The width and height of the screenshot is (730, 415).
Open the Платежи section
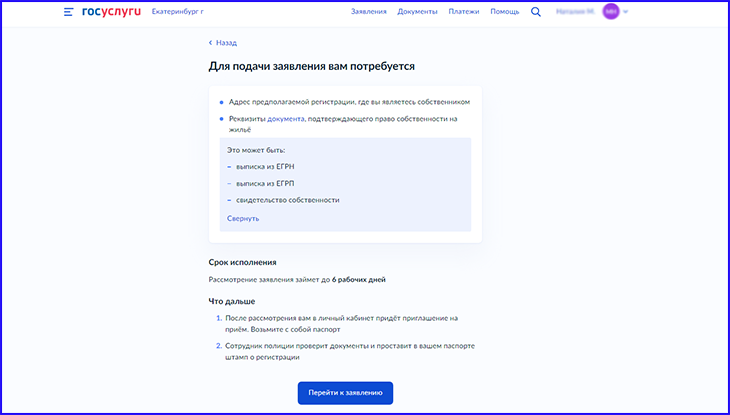464,12
